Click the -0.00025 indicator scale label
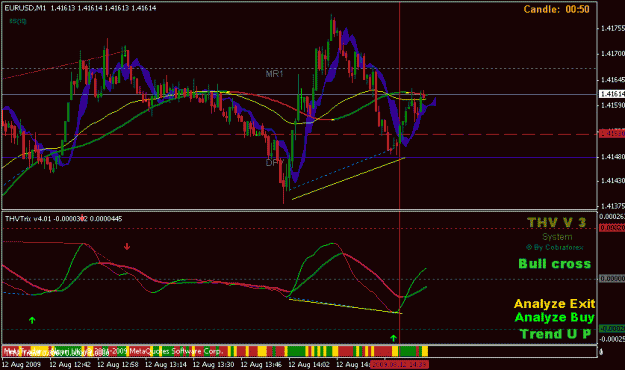This screenshot has height=370, width=625. pyautogui.click(x=612, y=339)
